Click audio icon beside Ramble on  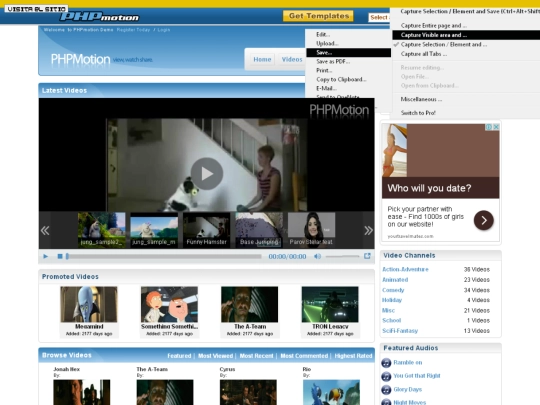[386, 363]
